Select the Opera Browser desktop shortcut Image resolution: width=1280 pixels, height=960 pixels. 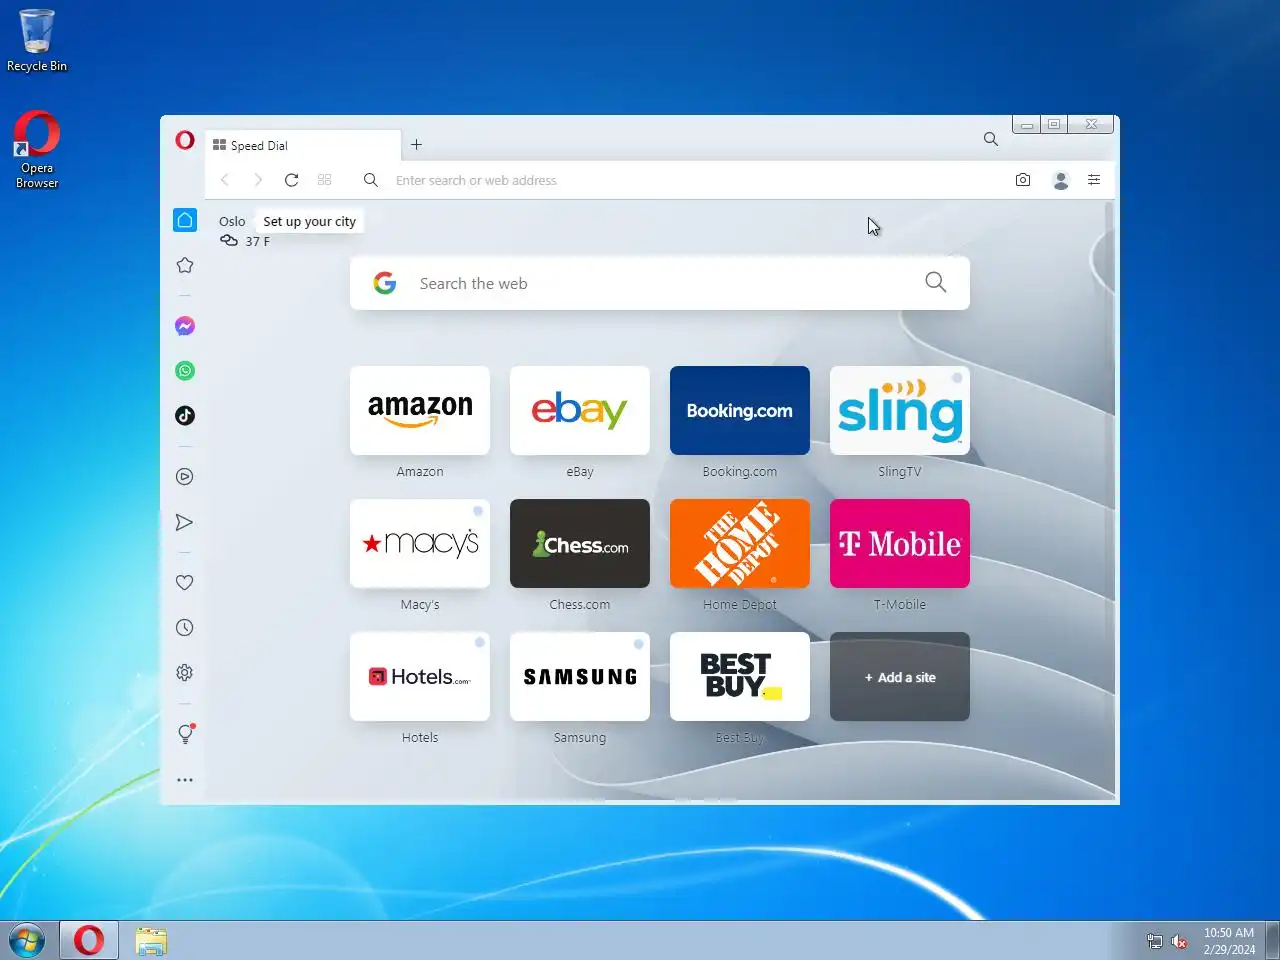point(37,150)
